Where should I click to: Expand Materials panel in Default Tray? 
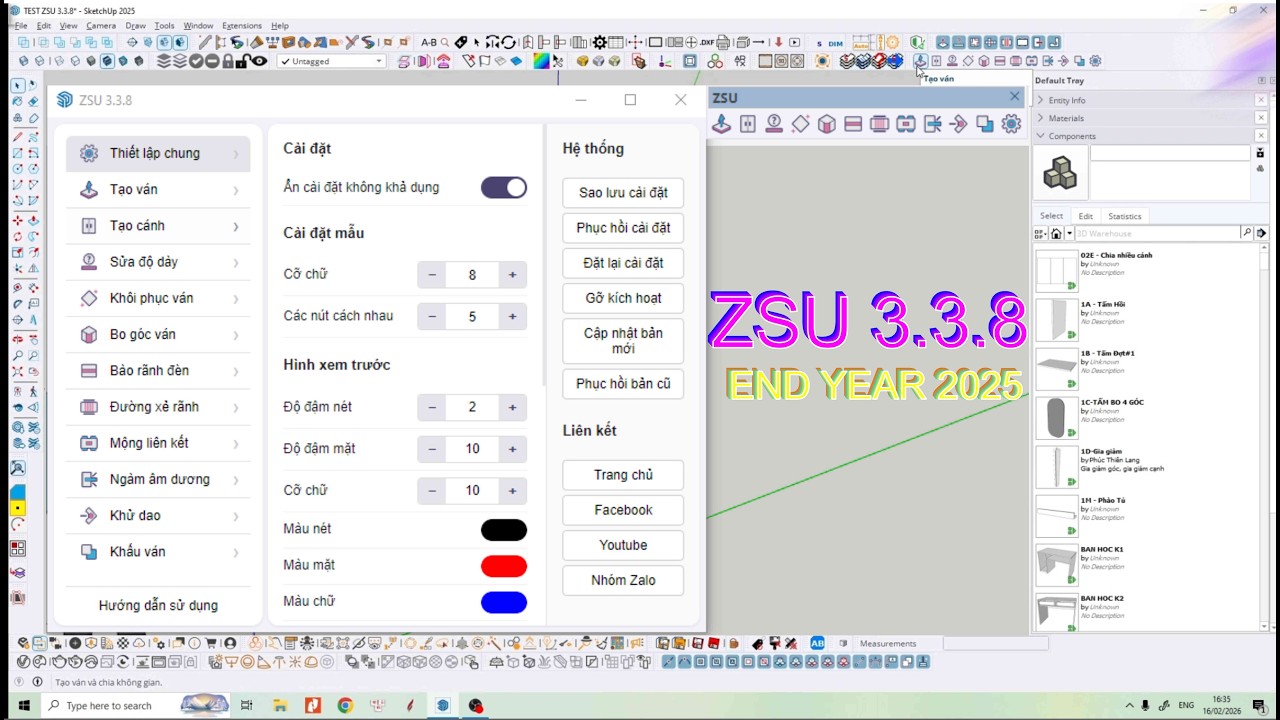pos(1041,118)
